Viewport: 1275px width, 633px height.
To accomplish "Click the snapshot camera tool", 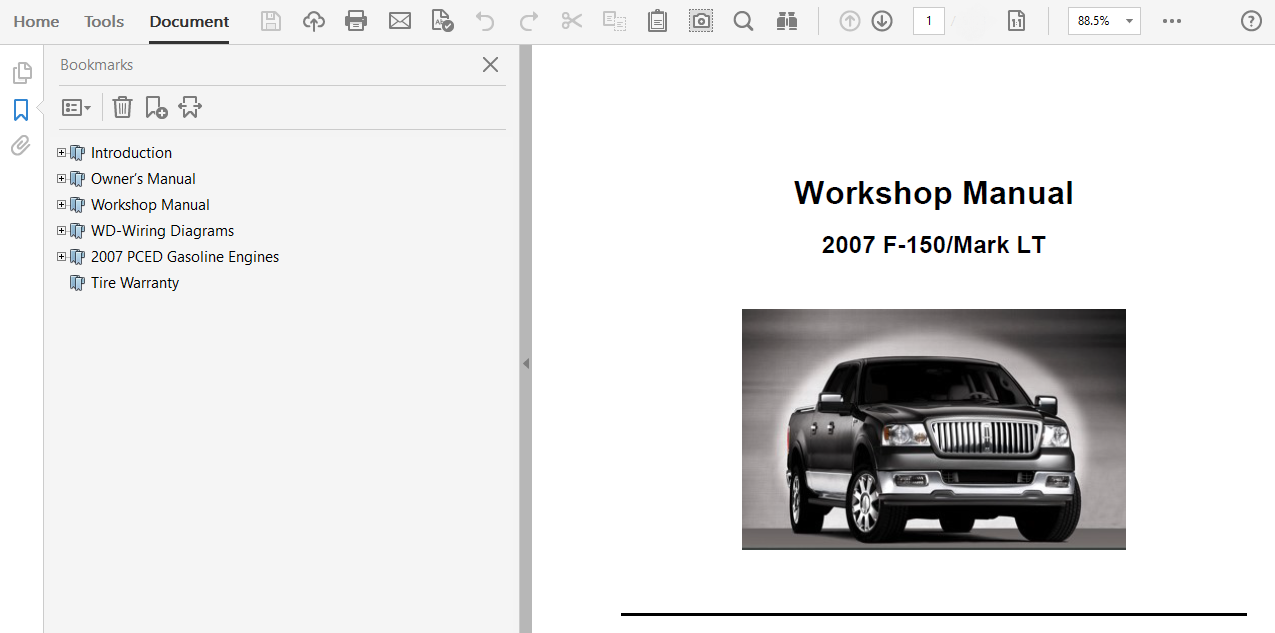I will pyautogui.click(x=701, y=21).
